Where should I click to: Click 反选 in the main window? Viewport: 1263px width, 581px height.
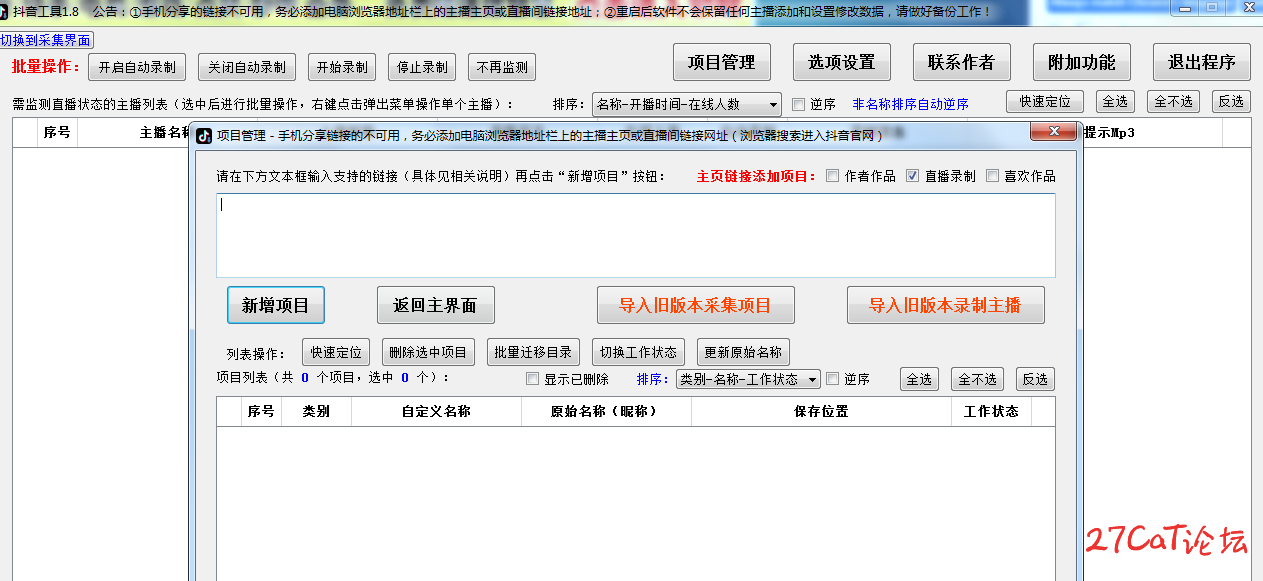point(1231,101)
